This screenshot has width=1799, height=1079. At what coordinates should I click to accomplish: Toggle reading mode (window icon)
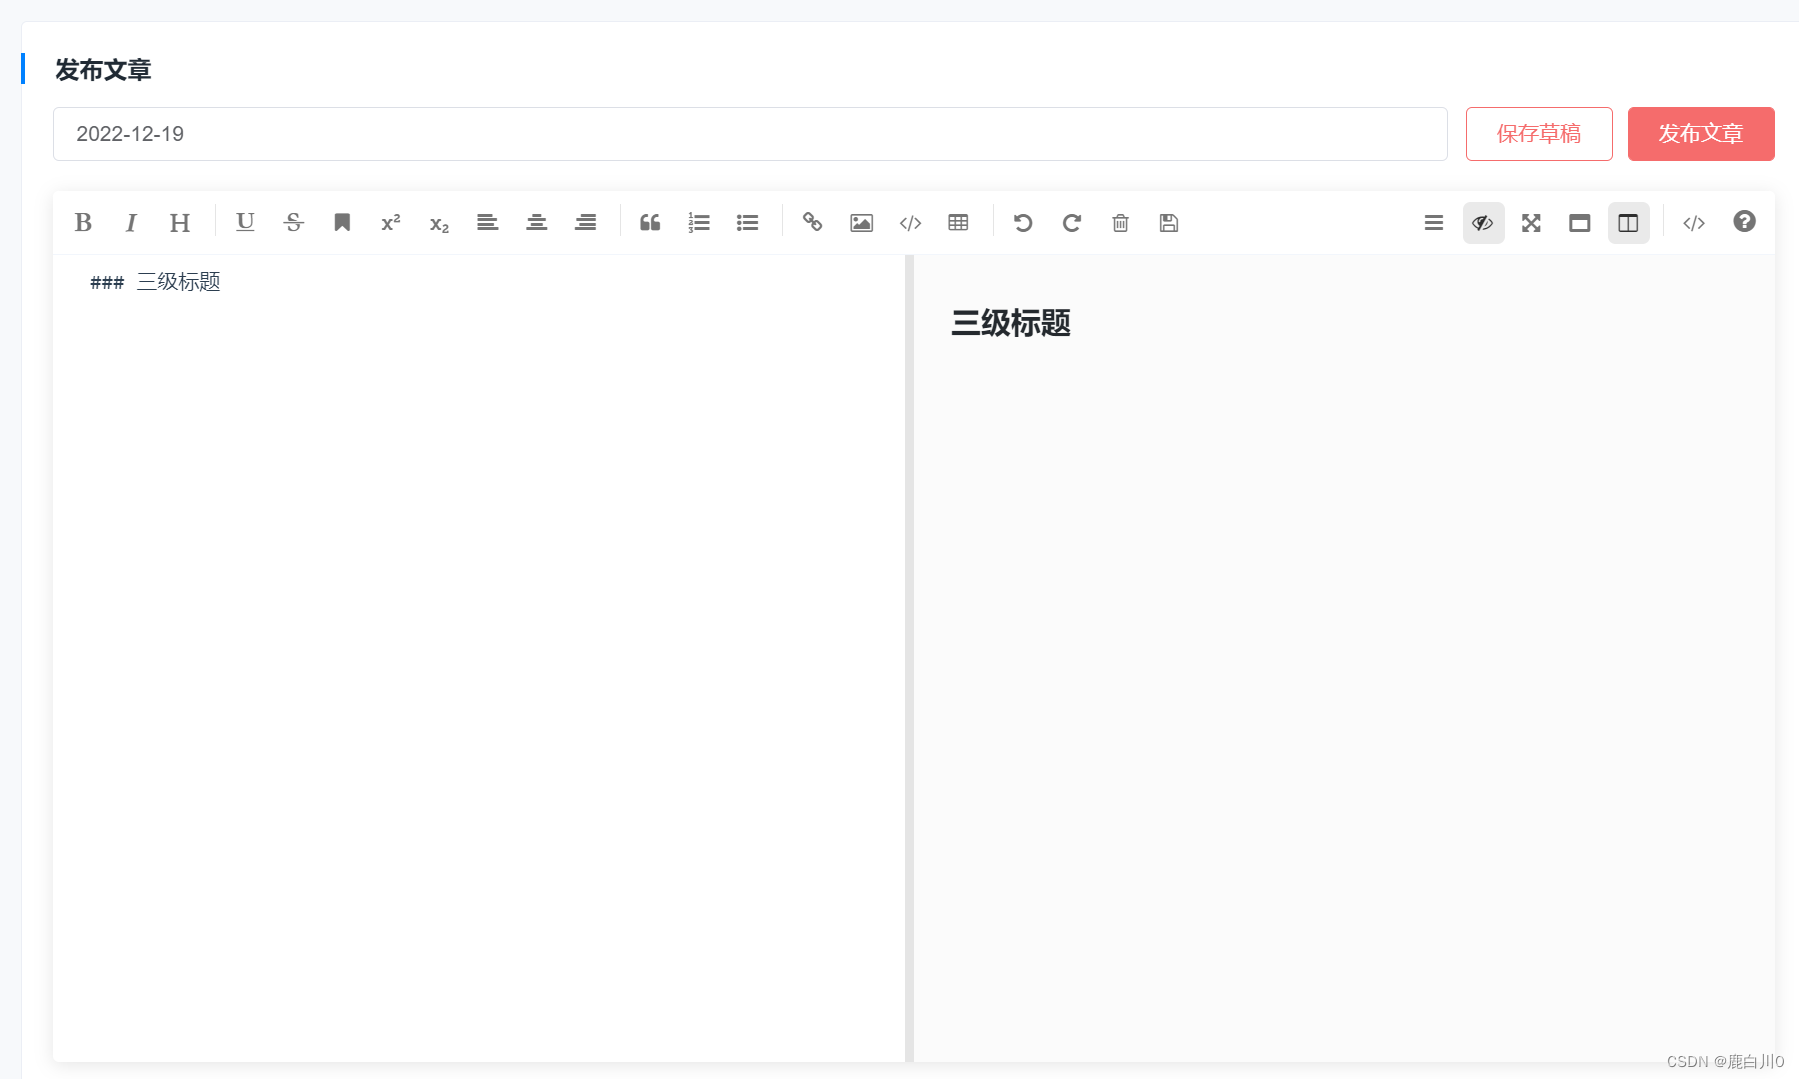[x=1580, y=222]
